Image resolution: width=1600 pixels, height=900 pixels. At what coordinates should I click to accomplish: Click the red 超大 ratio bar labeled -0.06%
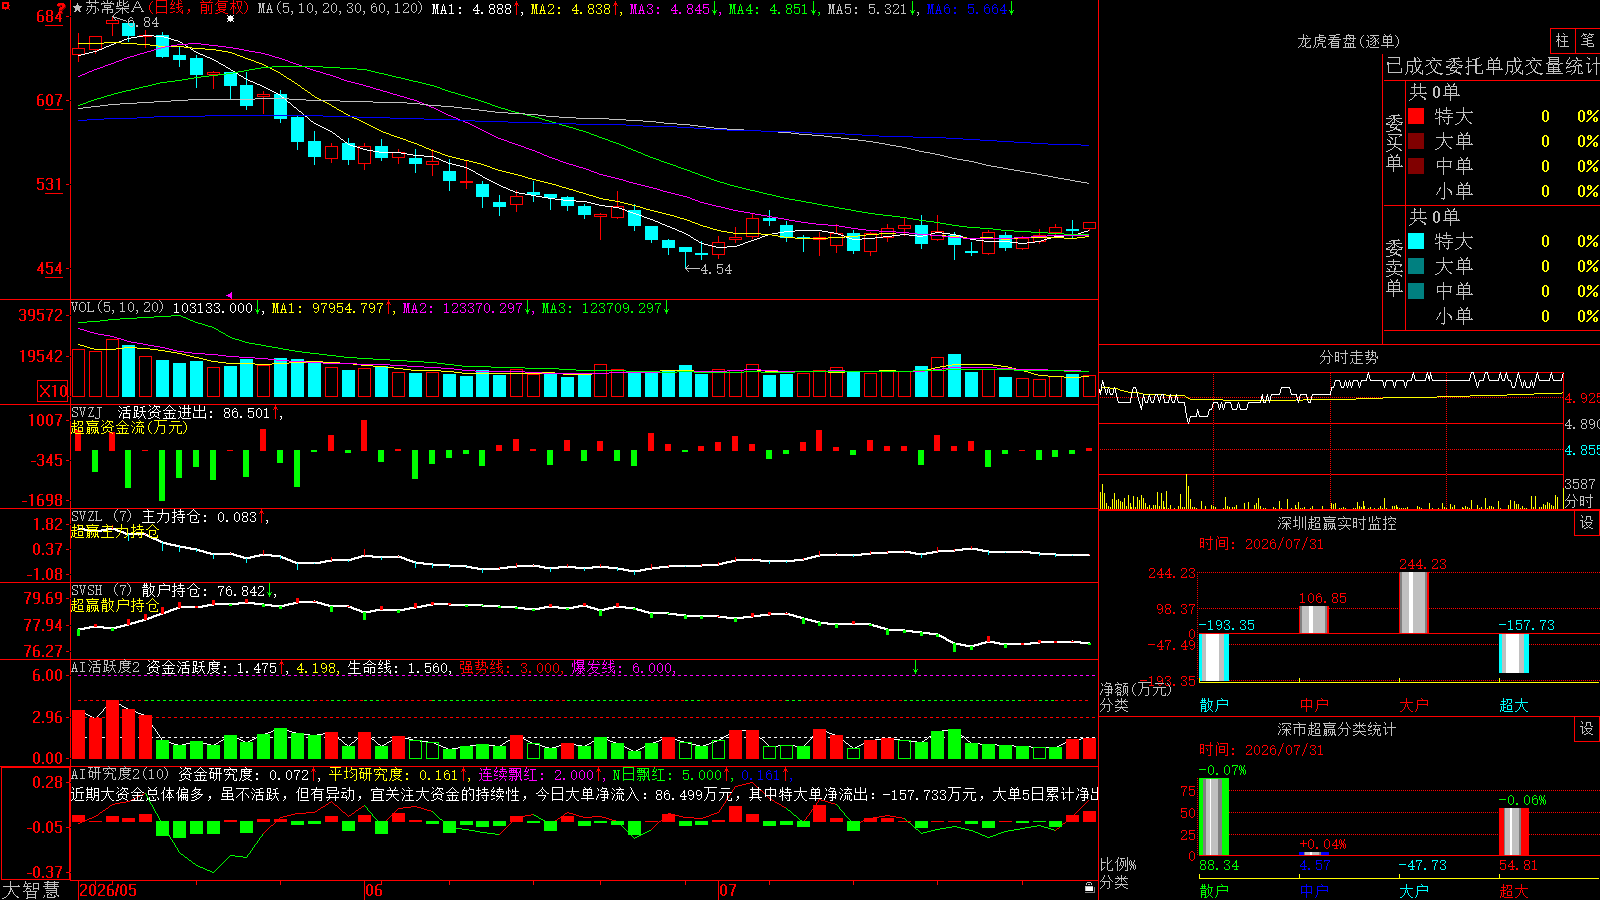1514,831
